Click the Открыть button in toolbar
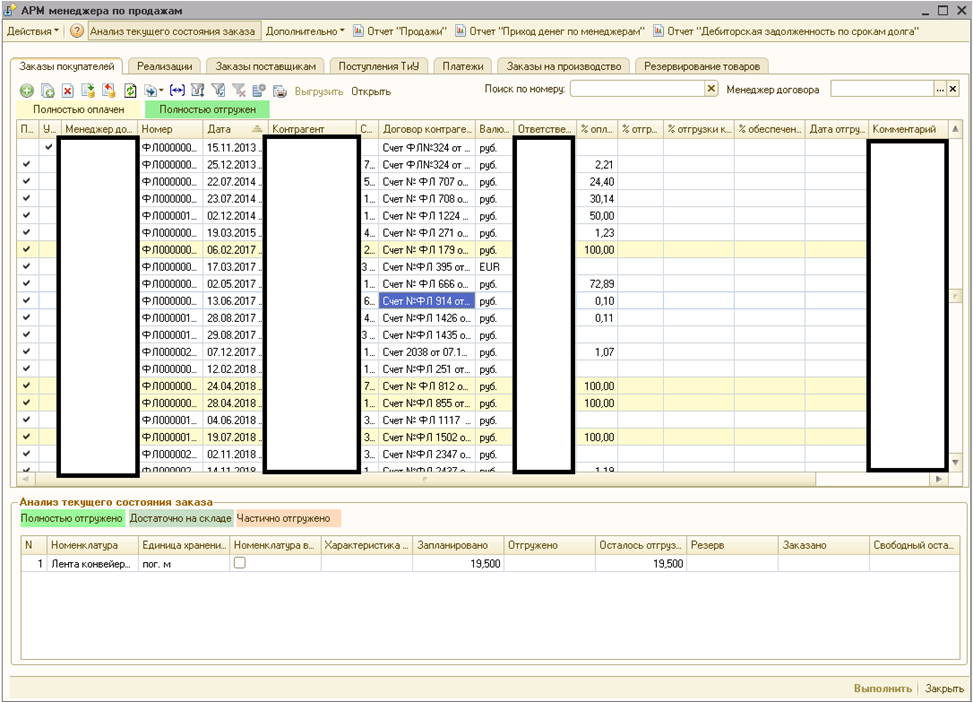The image size is (973, 702). pyautogui.click(x=371, y=91)
